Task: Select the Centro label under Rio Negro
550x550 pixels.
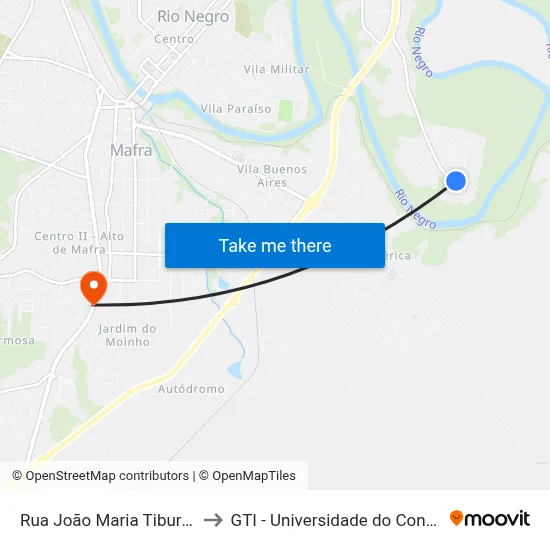Action: pyautogui.click(x=174, y=39)
